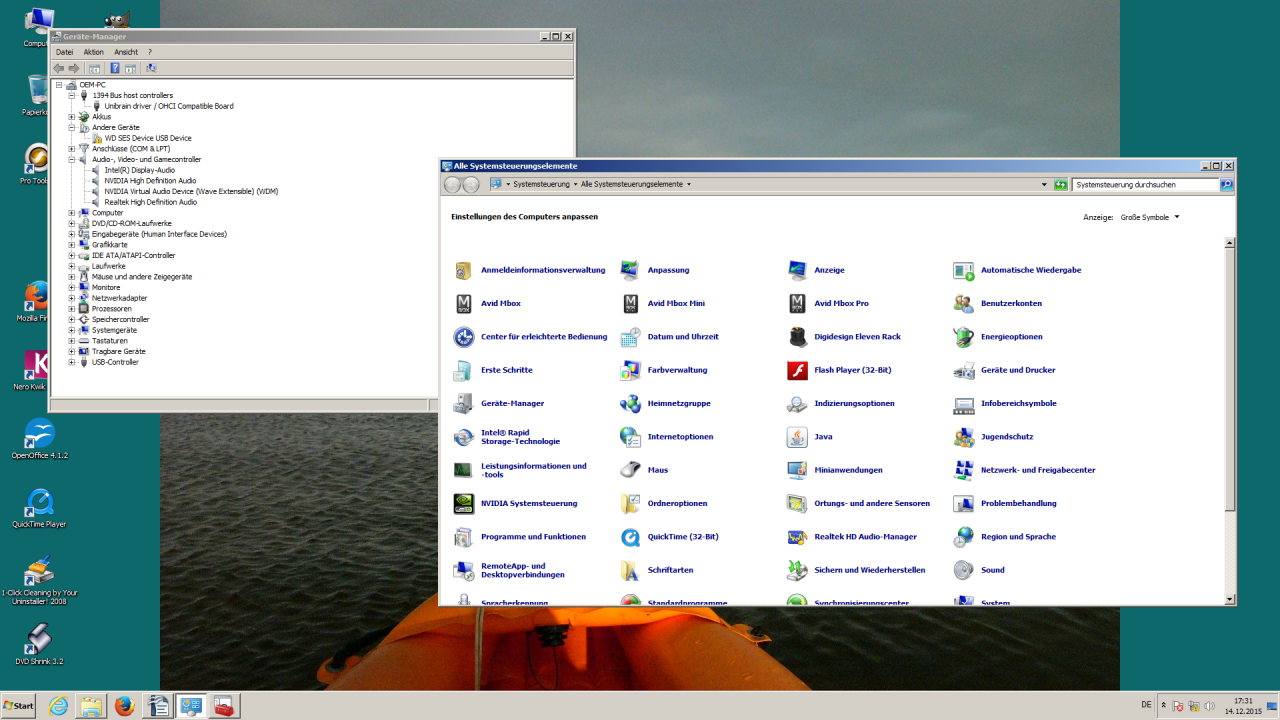Open the Realtek HD Audio-Manager icon
Image resolution: width=1280 pixels, height=720 pixels.
pyautogui.click(x=797, y=537)
